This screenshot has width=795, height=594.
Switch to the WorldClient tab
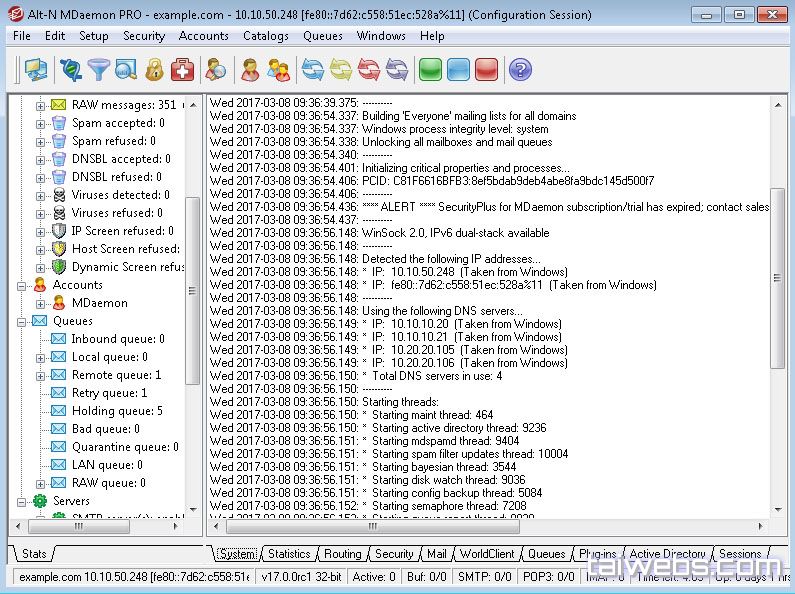487,554
